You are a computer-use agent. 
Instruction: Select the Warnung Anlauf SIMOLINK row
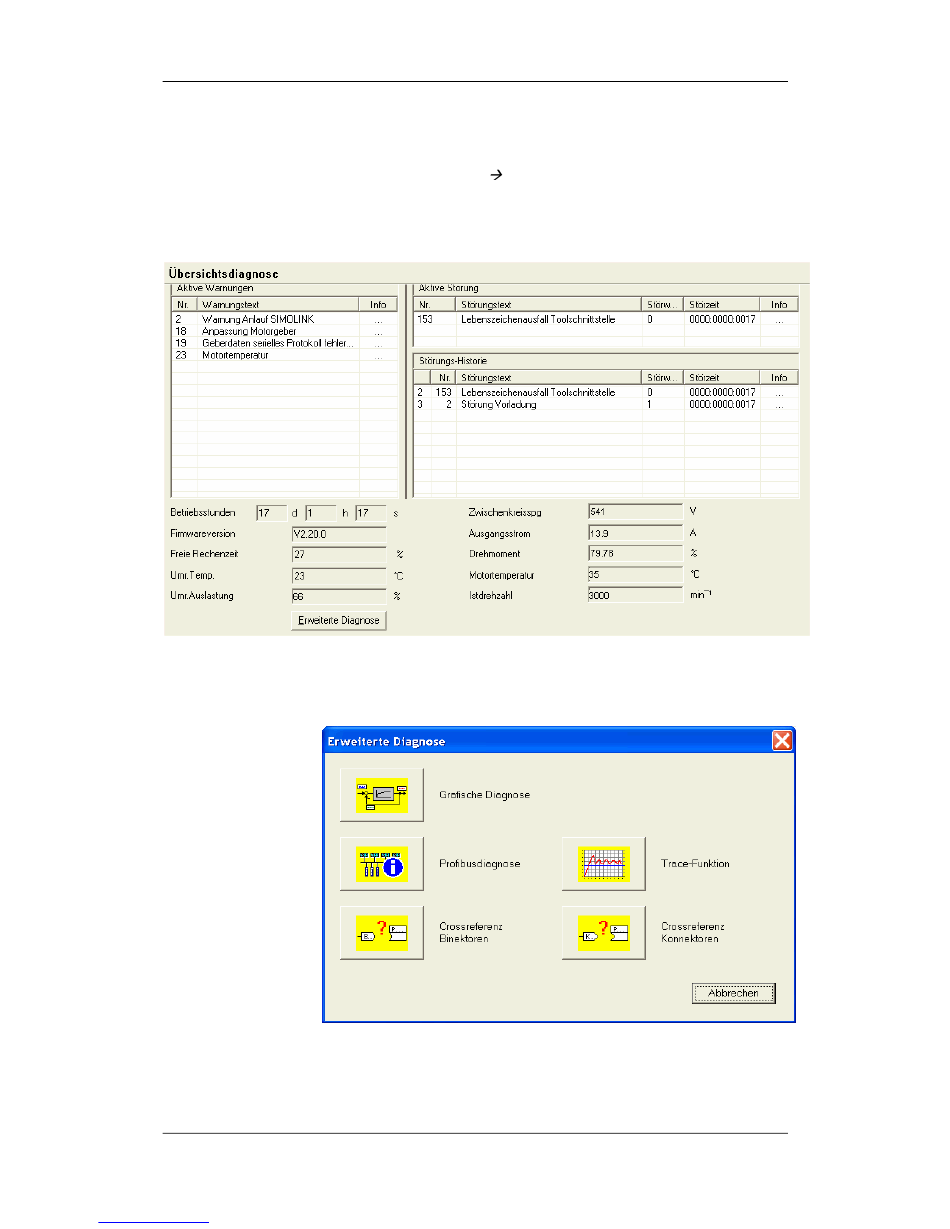point(285,319)
